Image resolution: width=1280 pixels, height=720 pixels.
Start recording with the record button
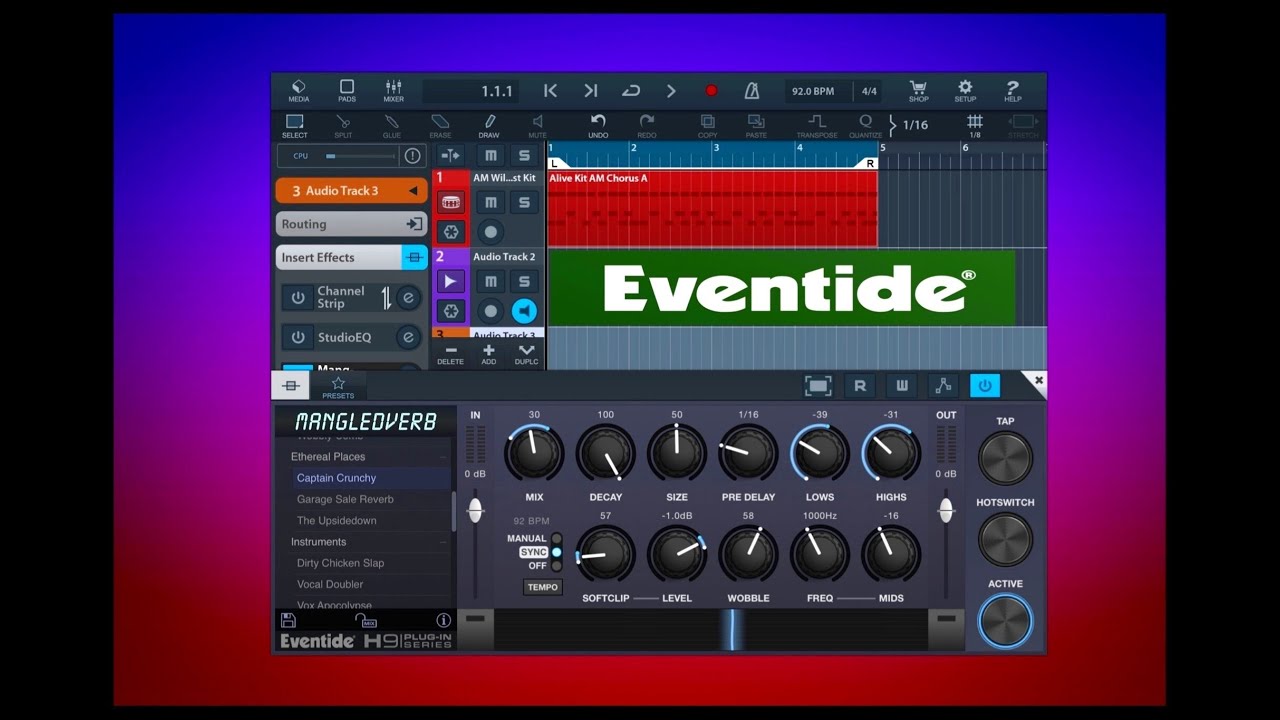tap(711, 91)
